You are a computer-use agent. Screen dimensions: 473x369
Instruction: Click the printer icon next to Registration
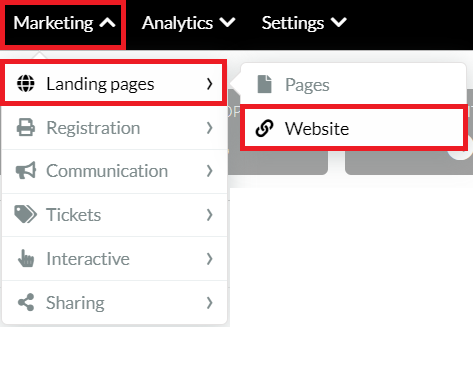click(26, 127)
